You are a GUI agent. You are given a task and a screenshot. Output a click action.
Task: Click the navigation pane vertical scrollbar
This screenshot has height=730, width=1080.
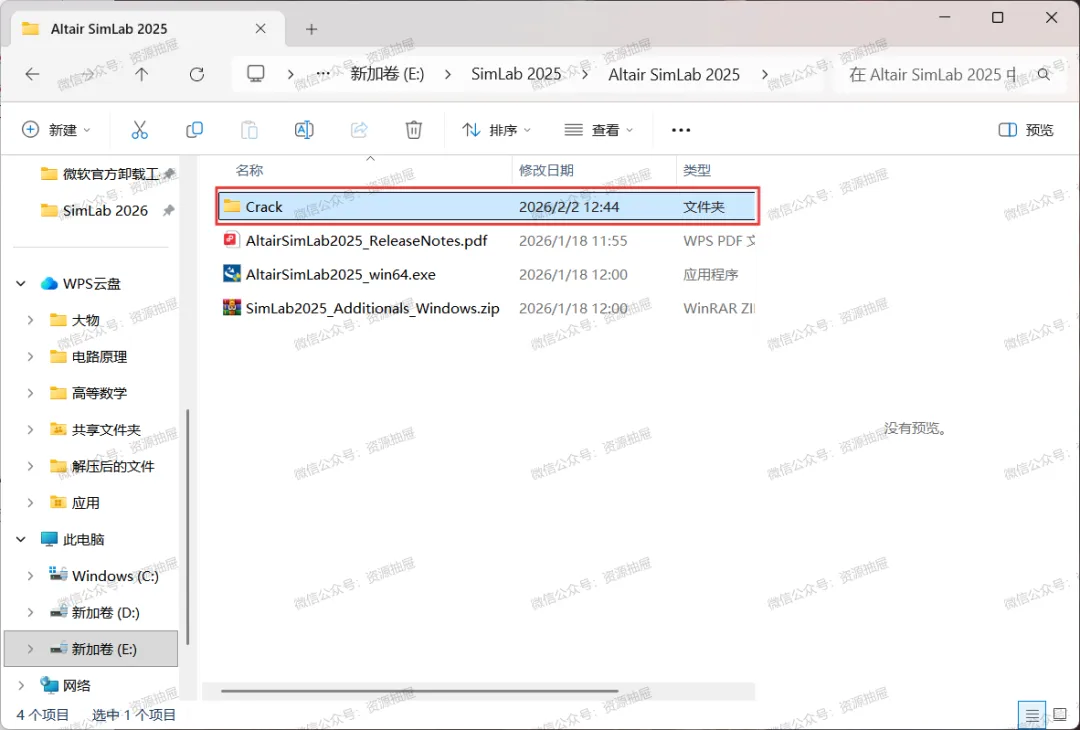(x=187, y=527)
